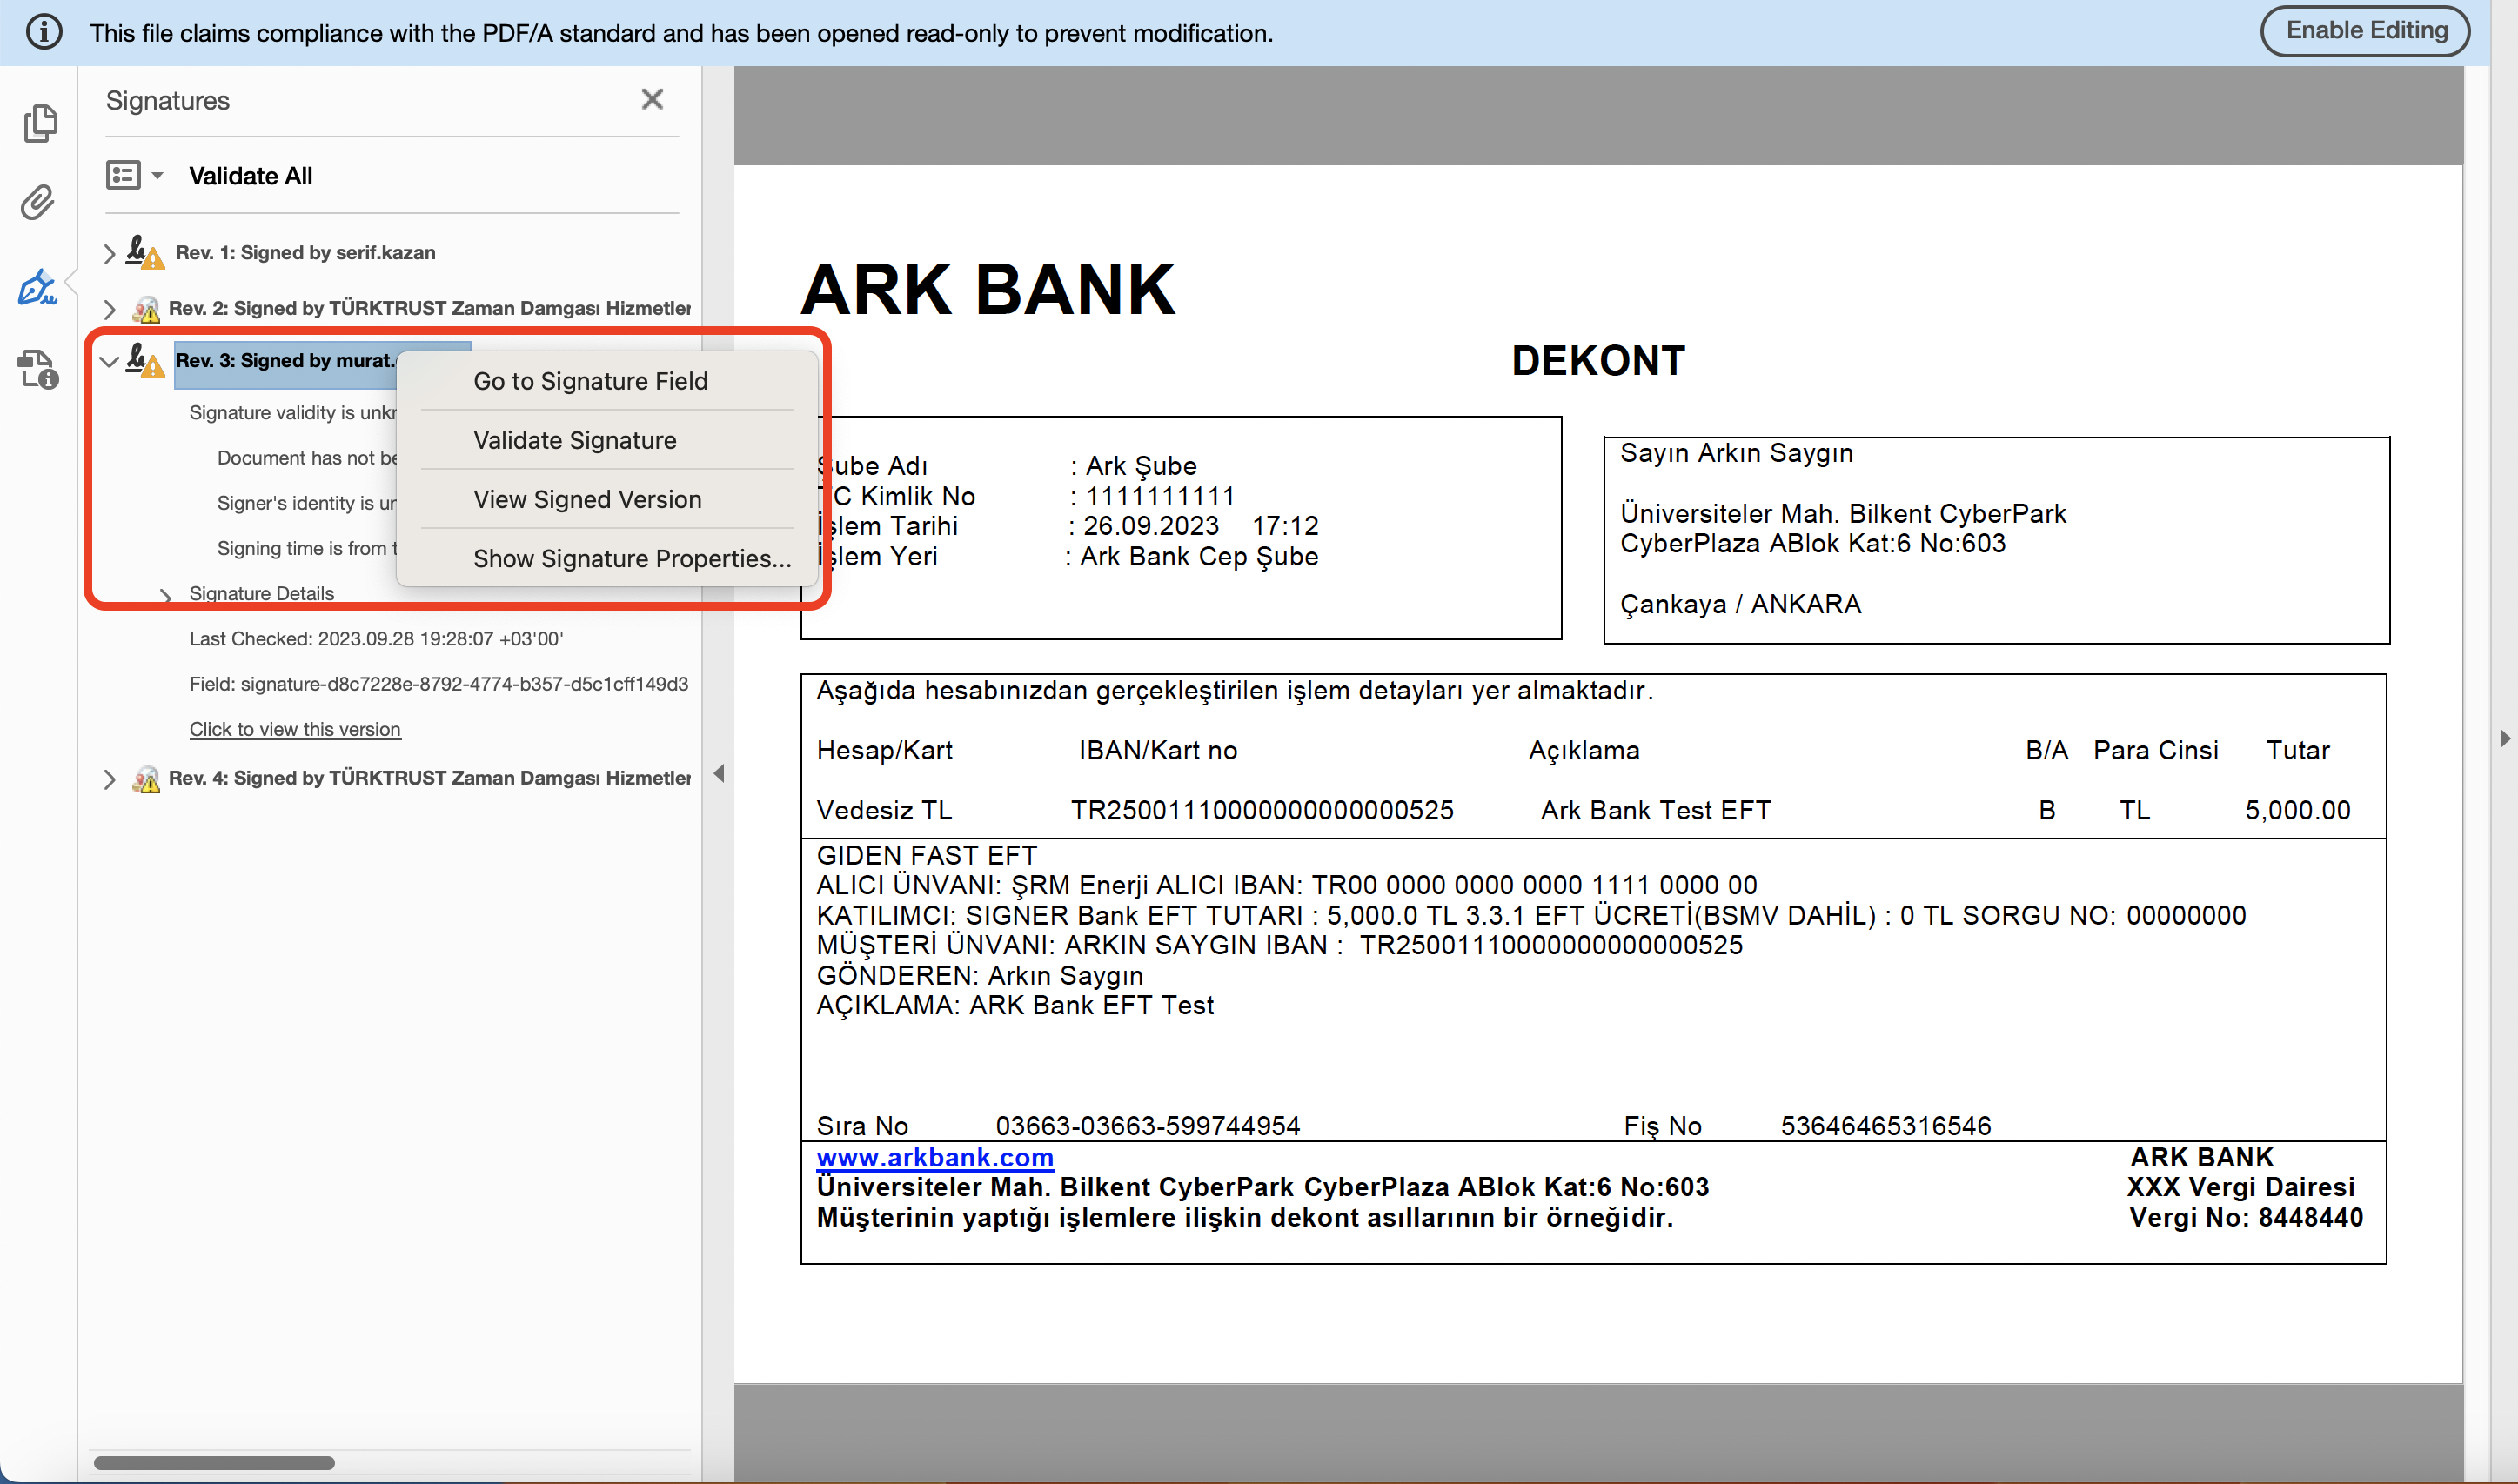Choose View Signed Version
The height and width of the screenshot is (1484, 2518).
(588, 499)
